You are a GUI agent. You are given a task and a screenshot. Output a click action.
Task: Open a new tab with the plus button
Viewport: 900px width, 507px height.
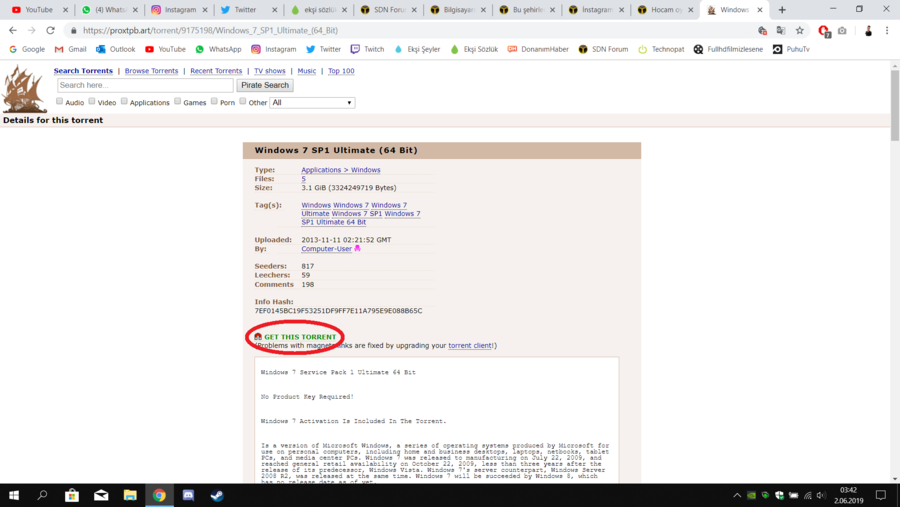782,10
